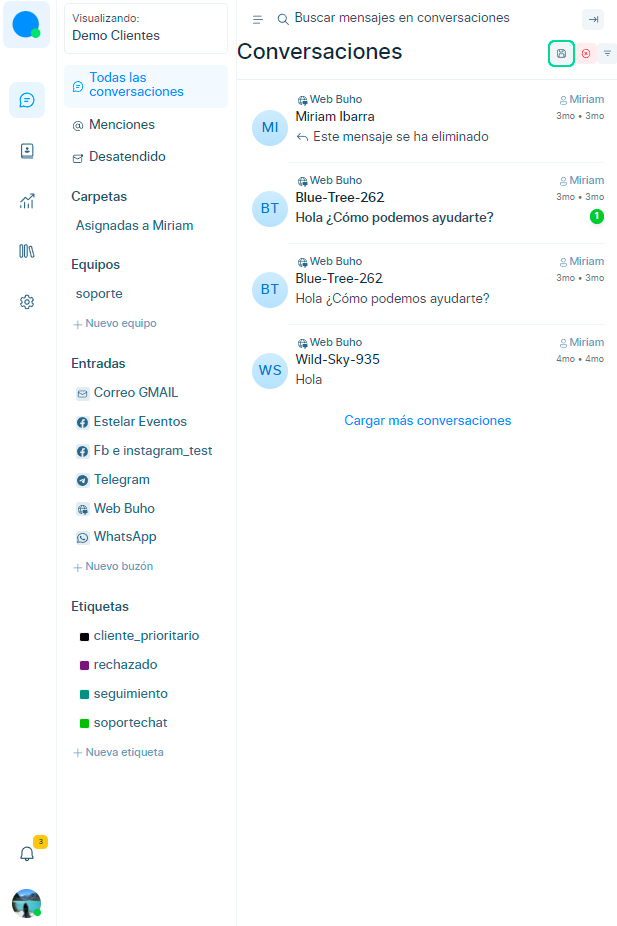This screenshot has height=926, width=617.
Task: Select Desatendido in the sidebar
Action: [126, 157]
